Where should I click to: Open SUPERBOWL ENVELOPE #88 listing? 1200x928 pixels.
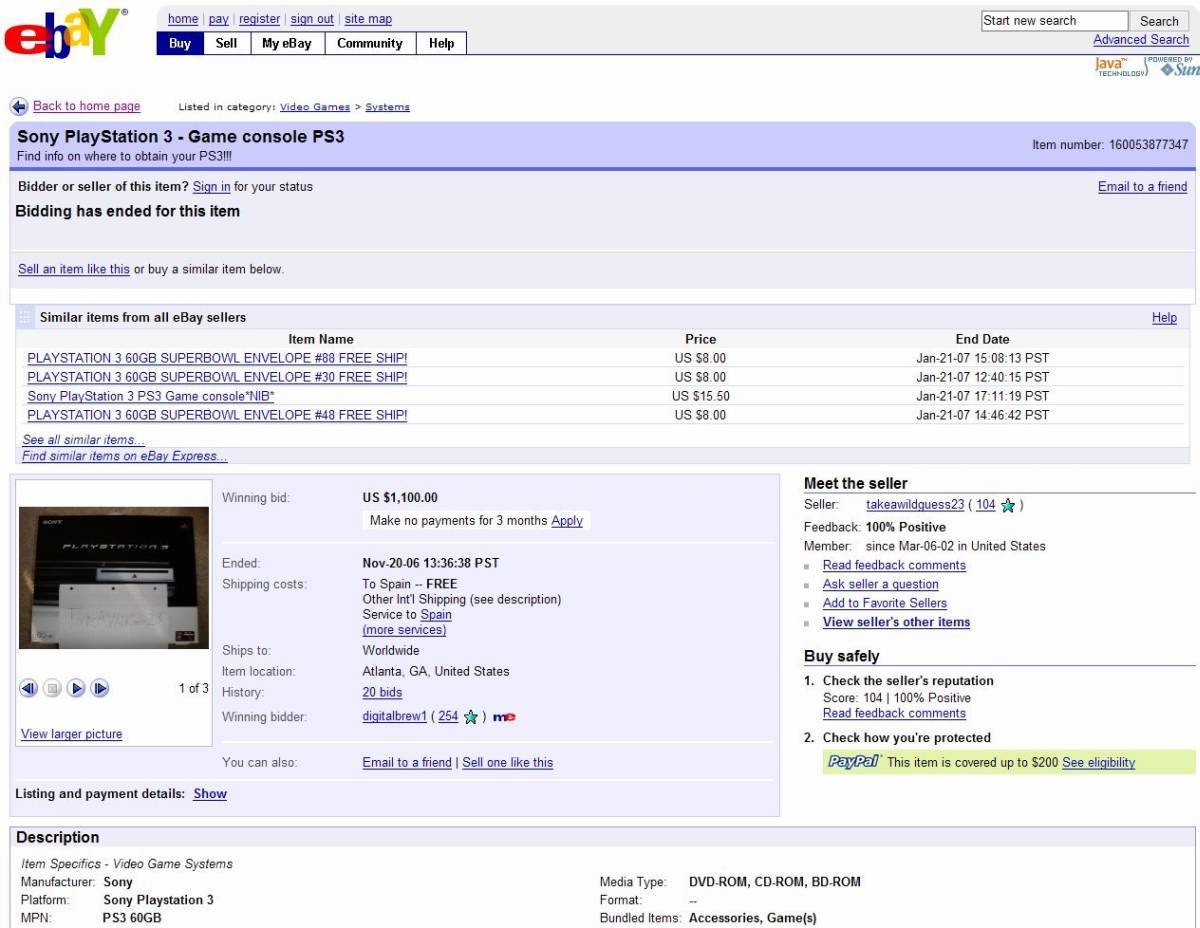pyautogui.click(x=217, y=358)
